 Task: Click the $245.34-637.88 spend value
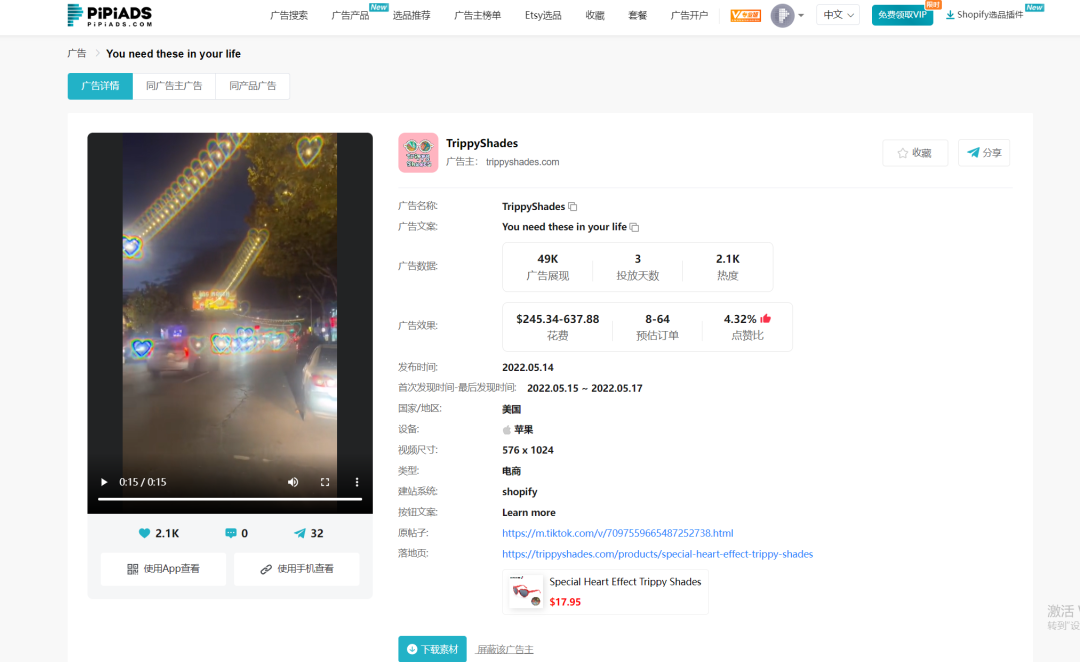pyautogui.click(x=558, y=319)
